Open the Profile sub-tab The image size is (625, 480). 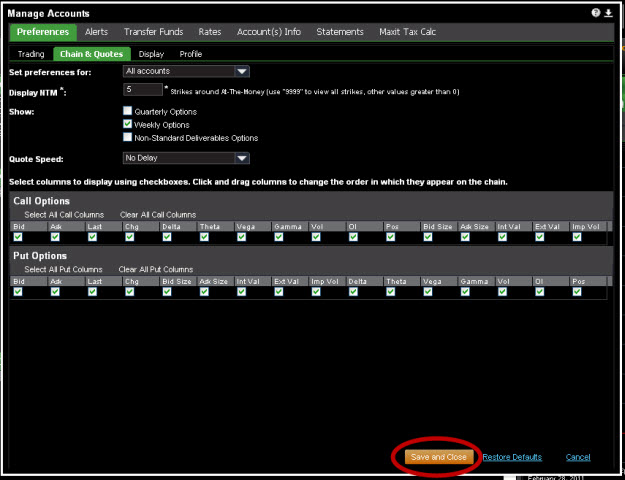pyautogui.click(x=191, y=54)
